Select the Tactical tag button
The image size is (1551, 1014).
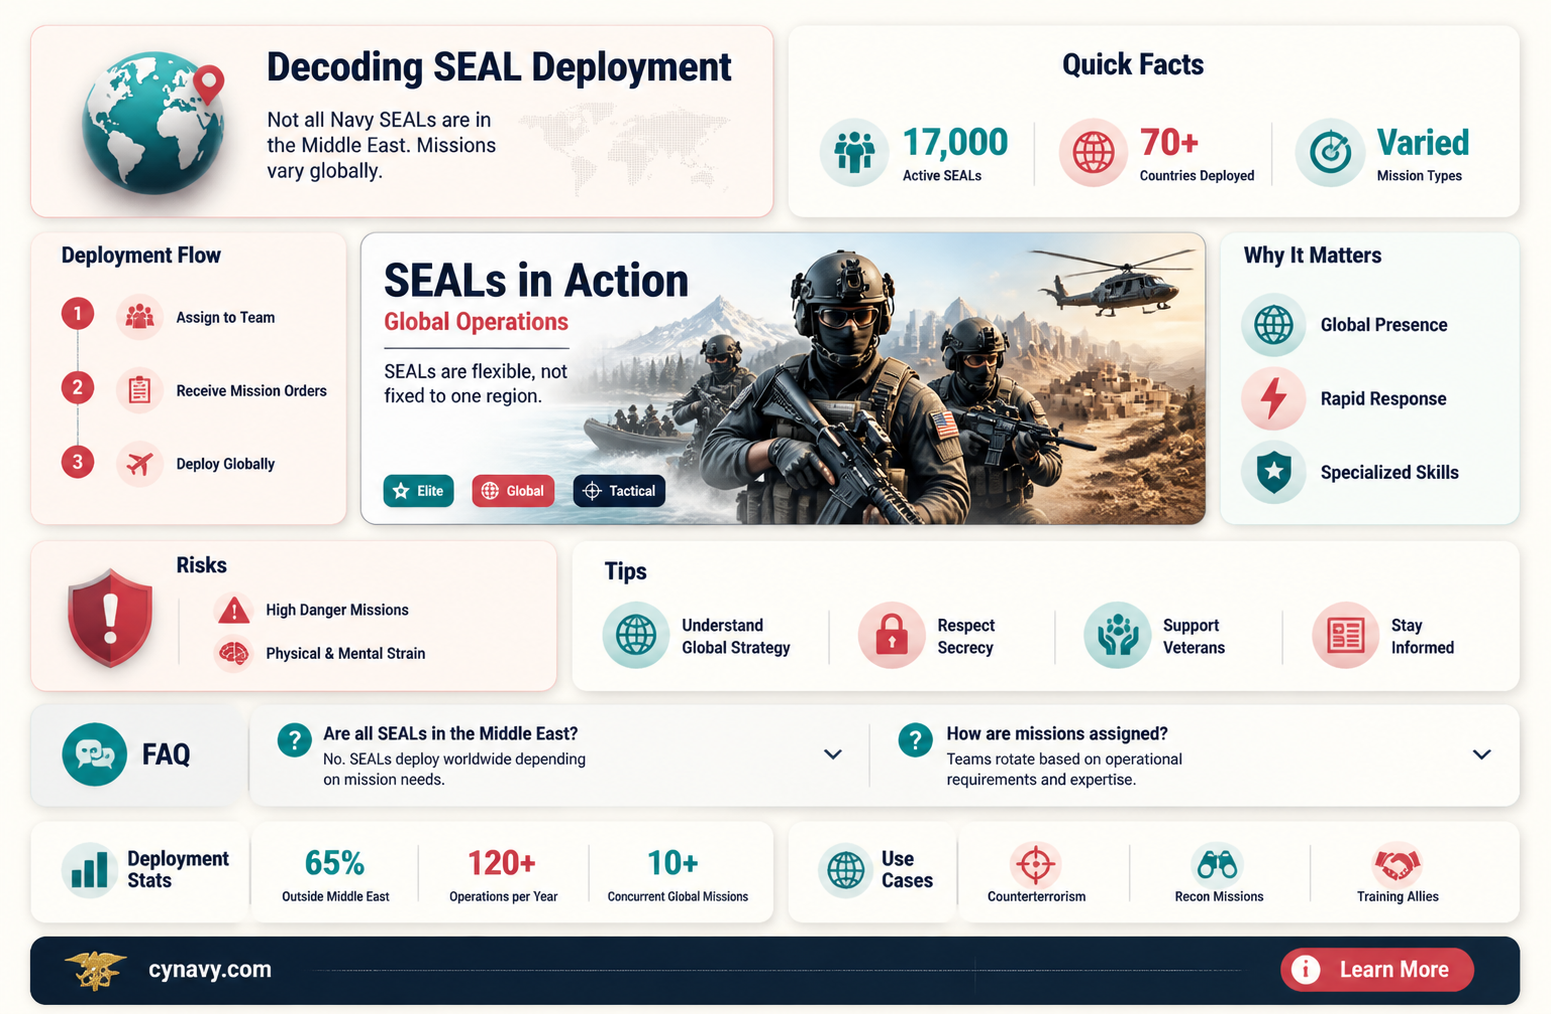619,491
